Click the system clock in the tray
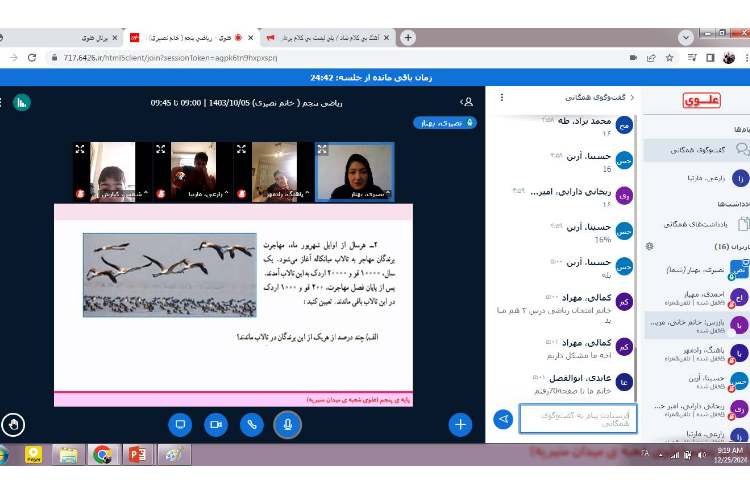 point(730,455)
